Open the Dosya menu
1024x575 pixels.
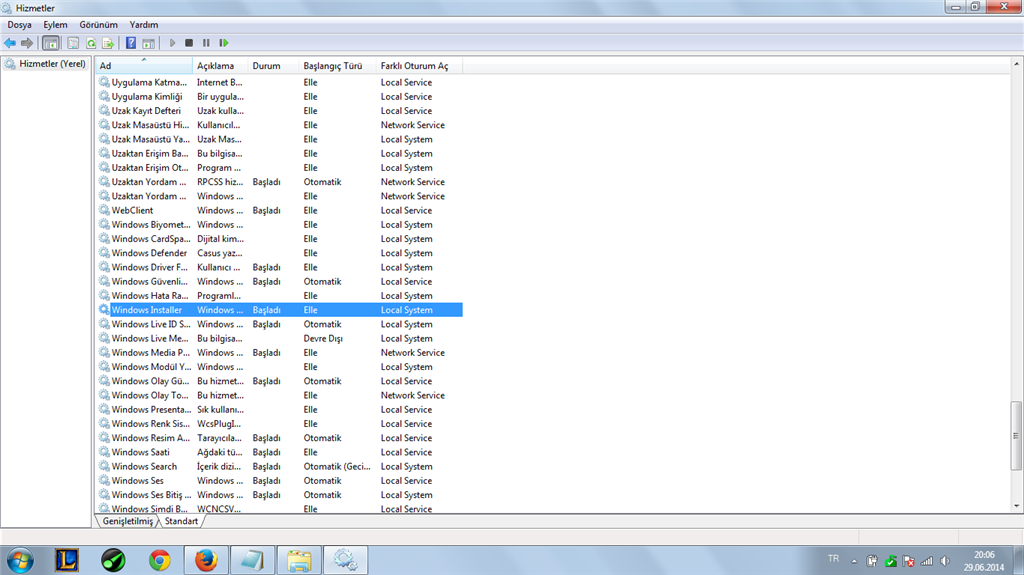(x=20, y=25)
